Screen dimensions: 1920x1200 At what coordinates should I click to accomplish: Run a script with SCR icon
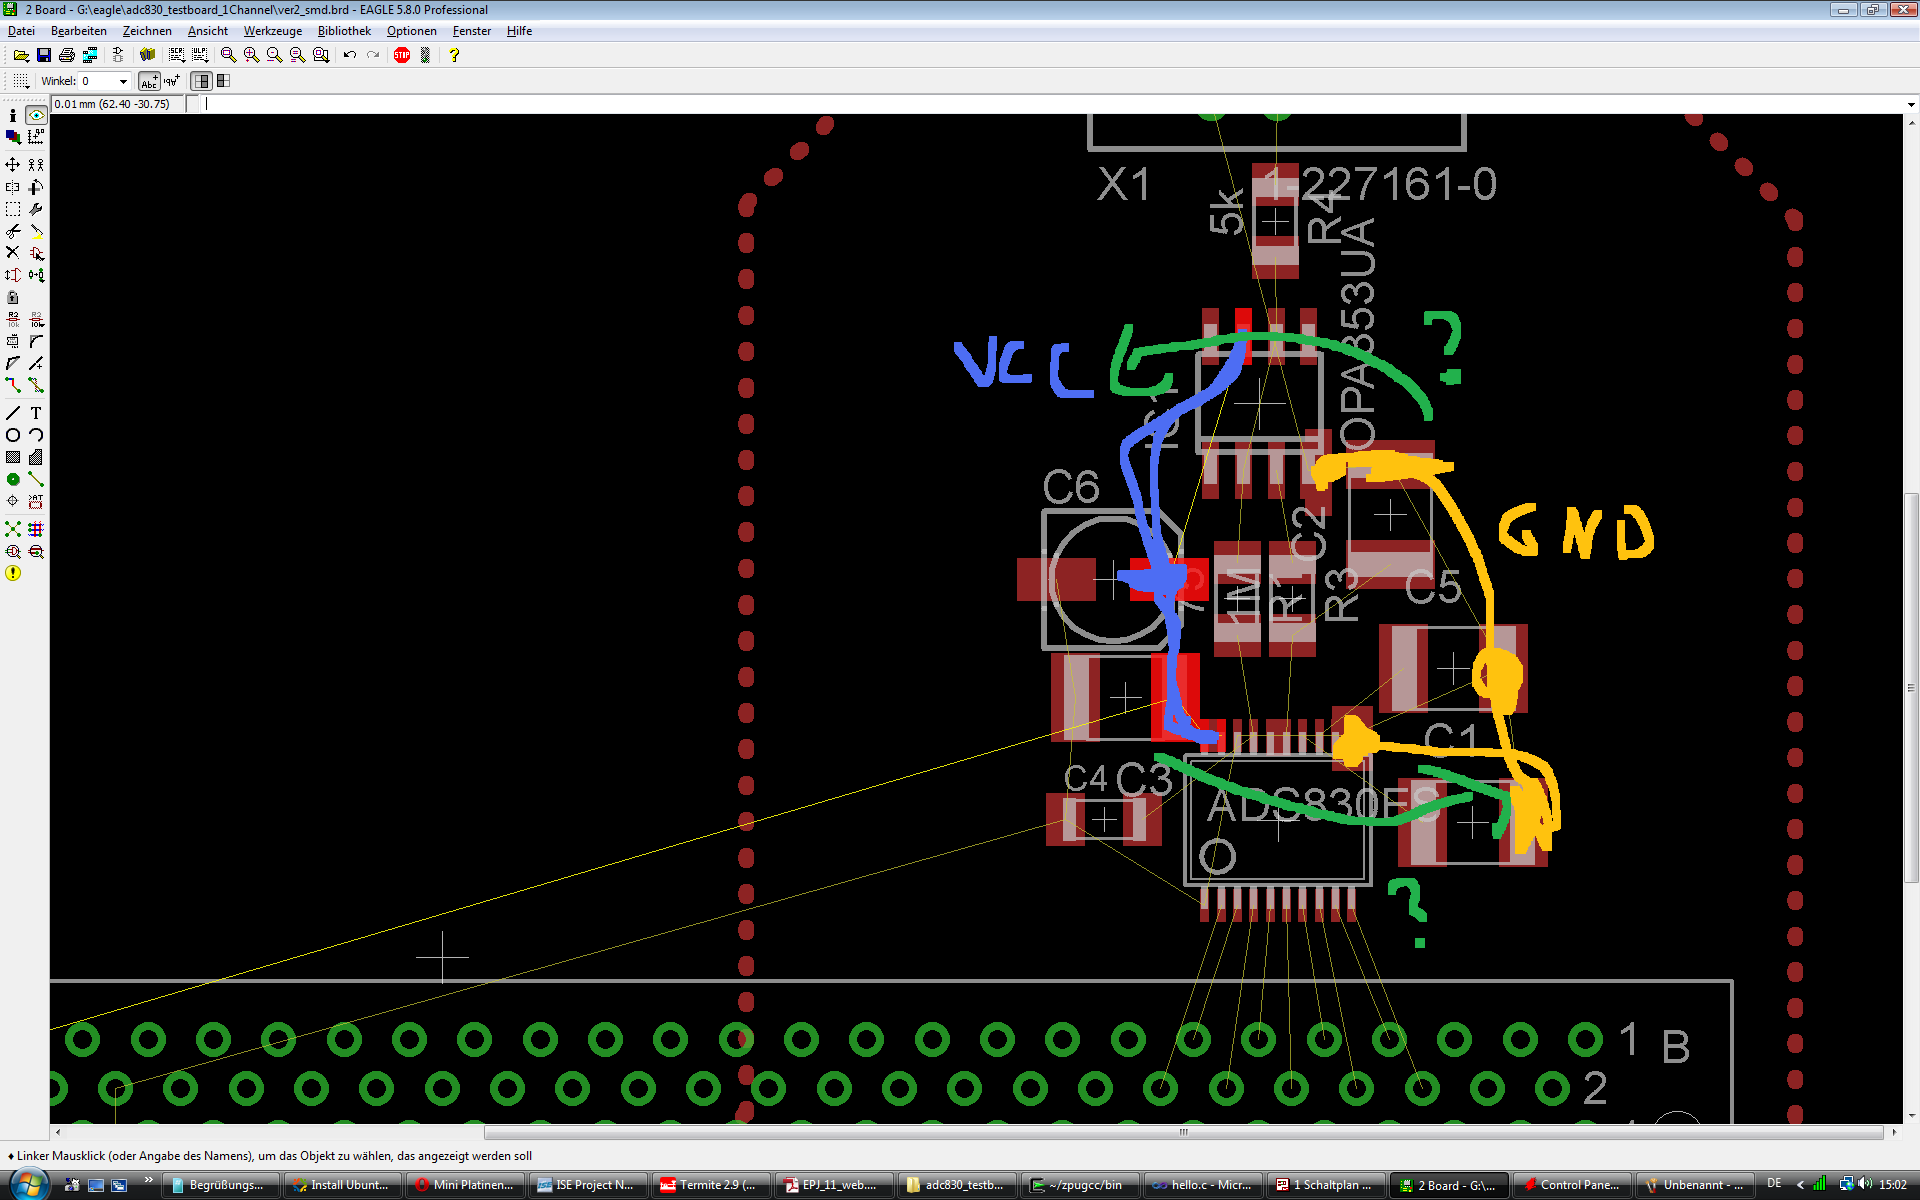(177, 55)
